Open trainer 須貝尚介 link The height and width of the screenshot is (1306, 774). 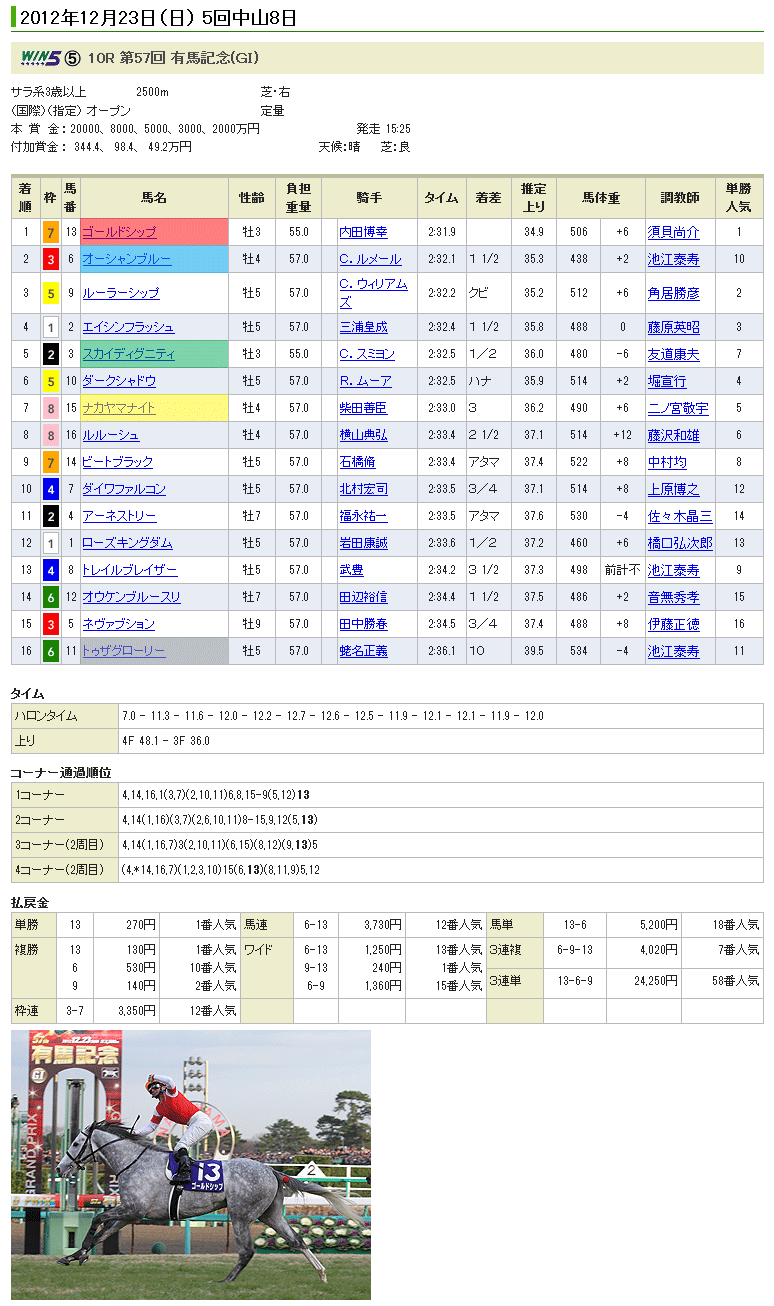tap(673, 232)
